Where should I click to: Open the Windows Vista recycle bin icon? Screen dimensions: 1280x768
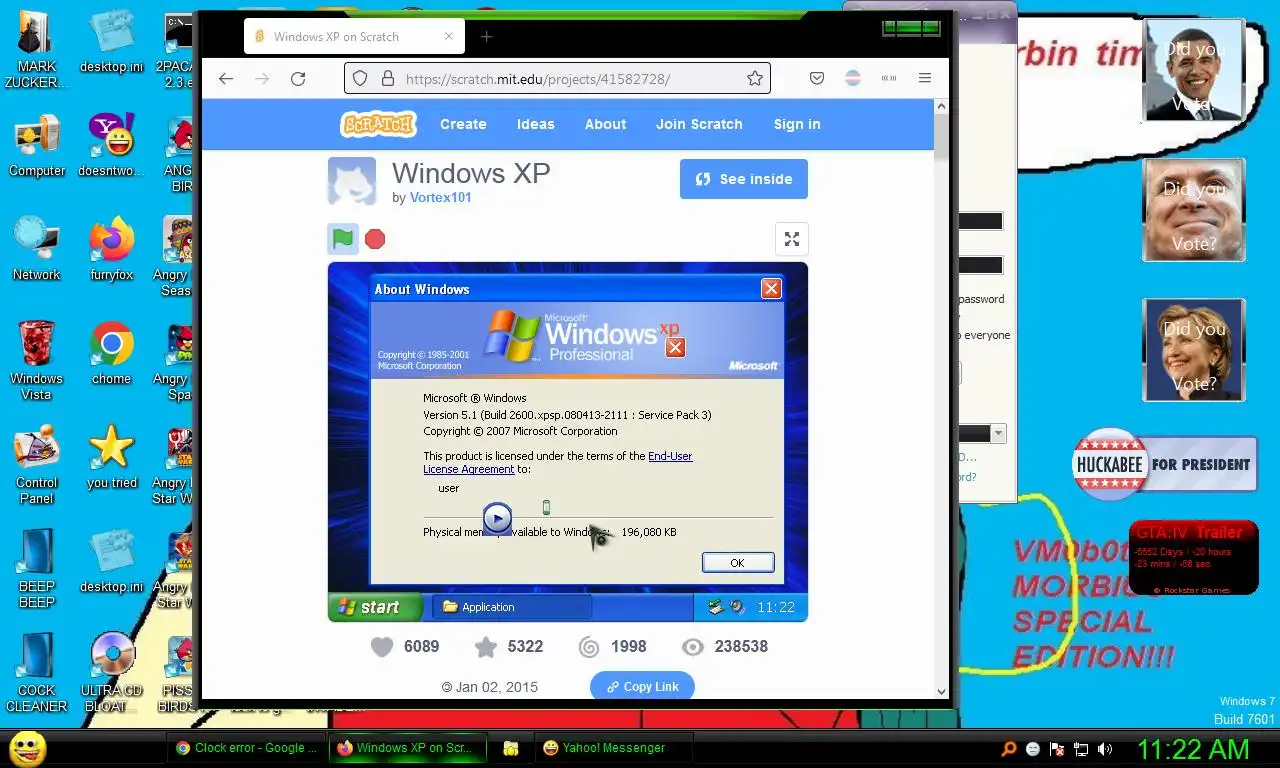pos(37,360)
